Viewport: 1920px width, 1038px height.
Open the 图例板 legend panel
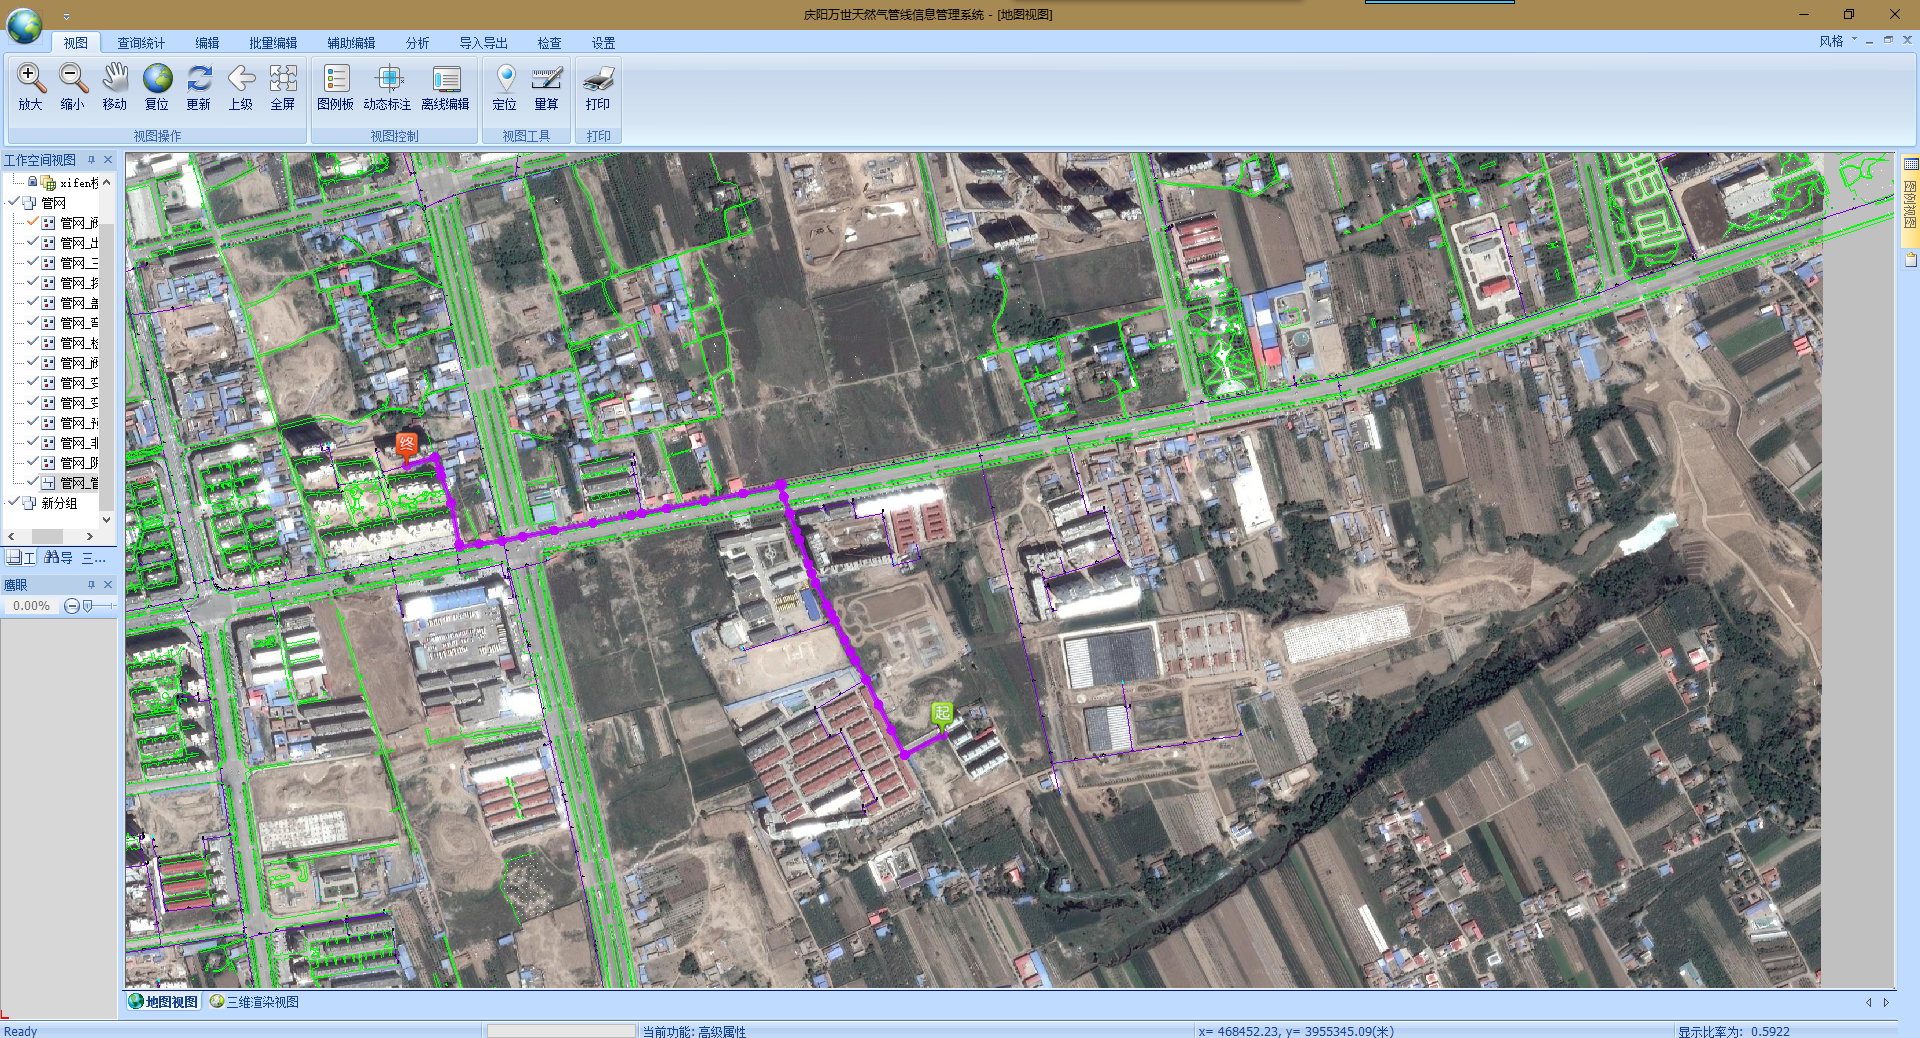tap(335, 86)
